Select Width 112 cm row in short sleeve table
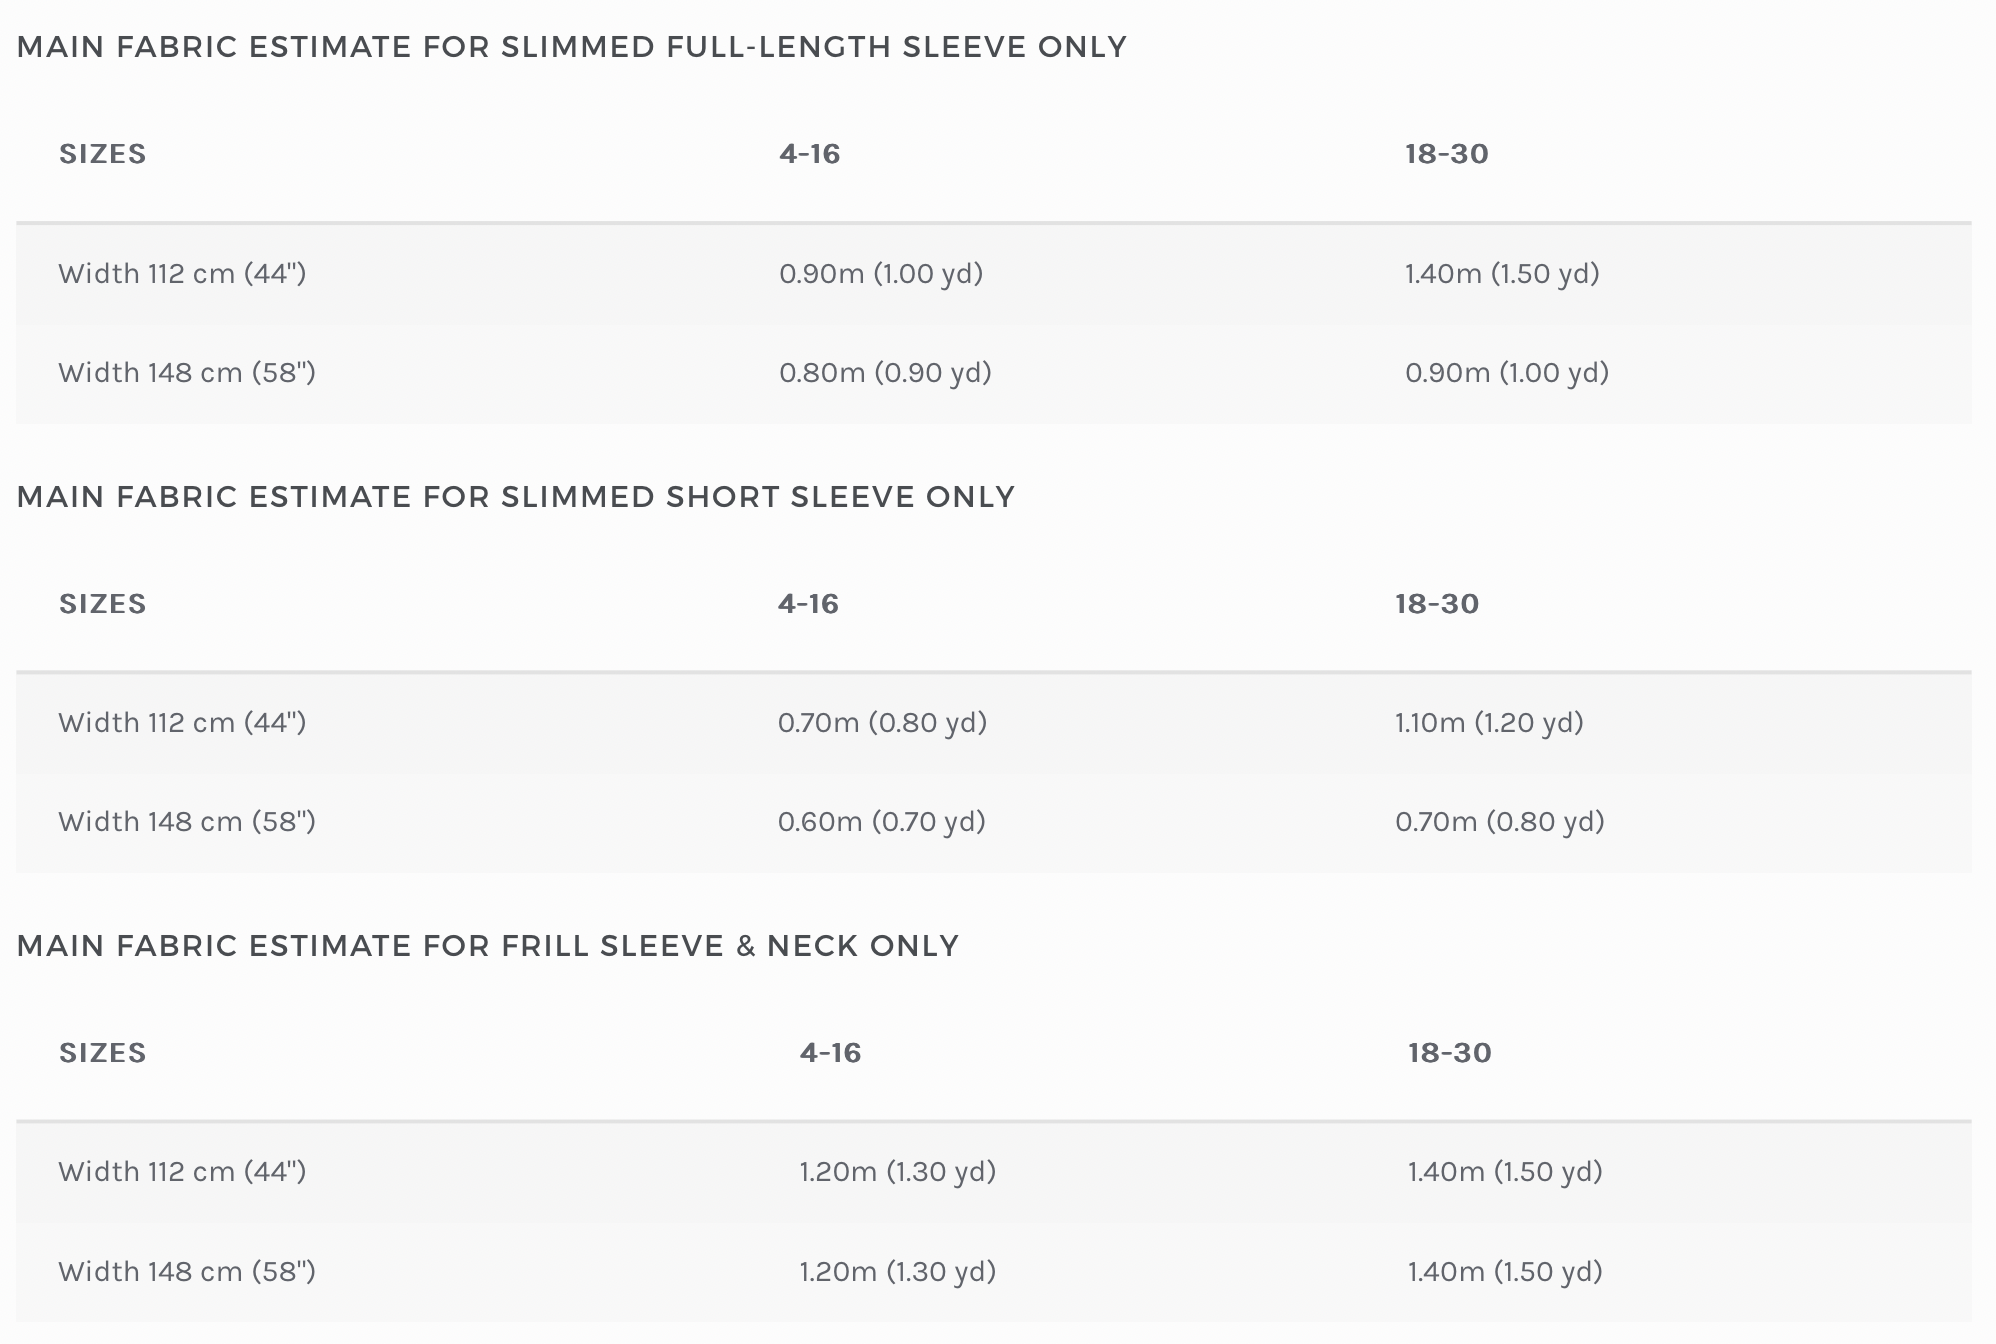Screen dimensions: 1996x1344 pyautogui.click(x=994, y=723)
